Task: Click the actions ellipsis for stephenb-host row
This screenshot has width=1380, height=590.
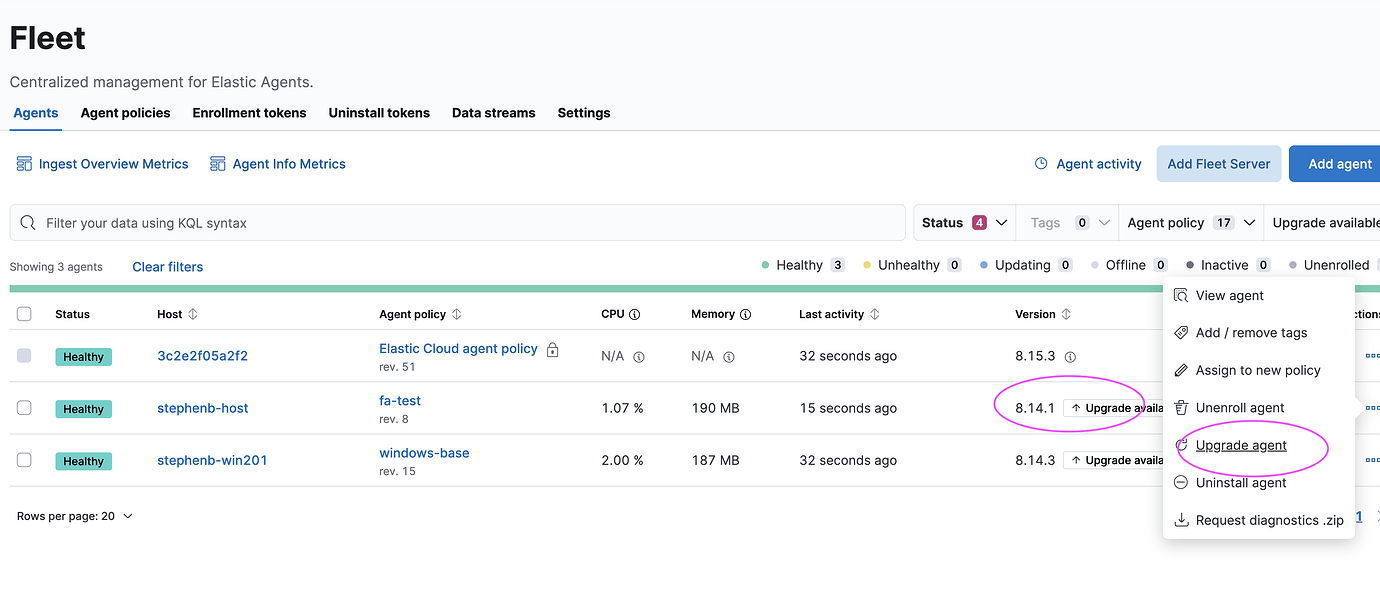Action: (1375, 408)
